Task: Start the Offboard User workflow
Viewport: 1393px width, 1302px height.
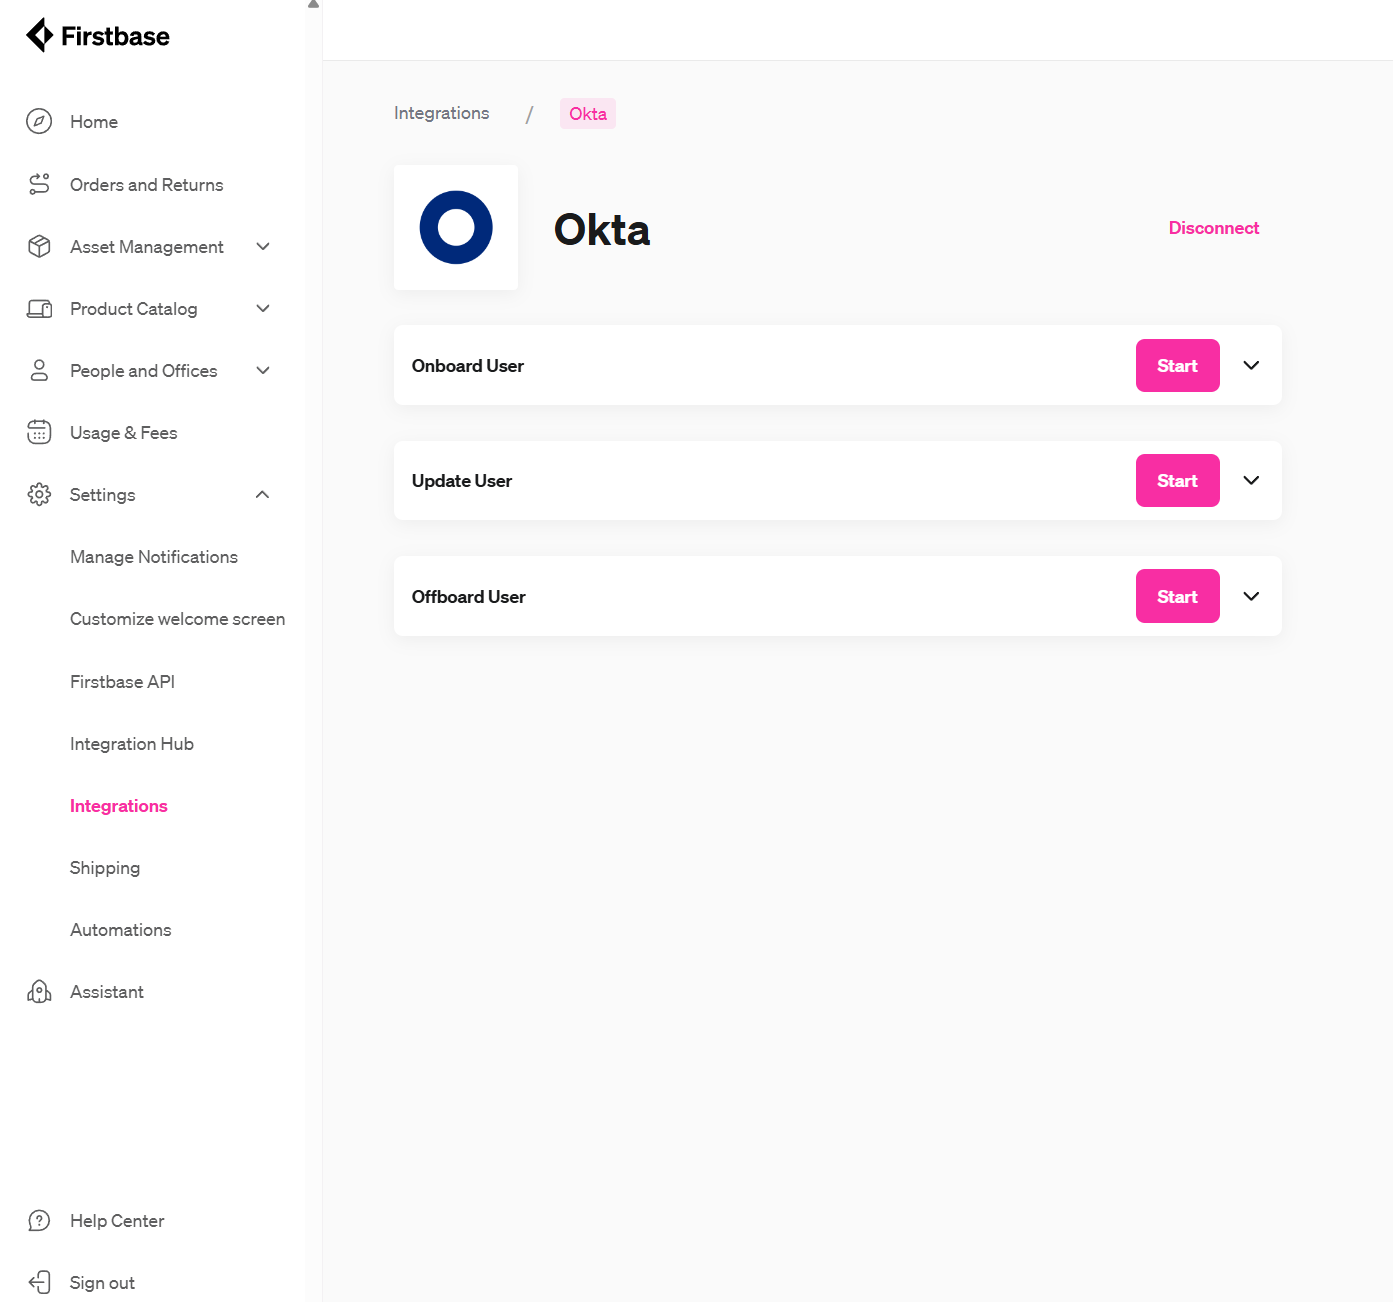Action: (1178, 596)
